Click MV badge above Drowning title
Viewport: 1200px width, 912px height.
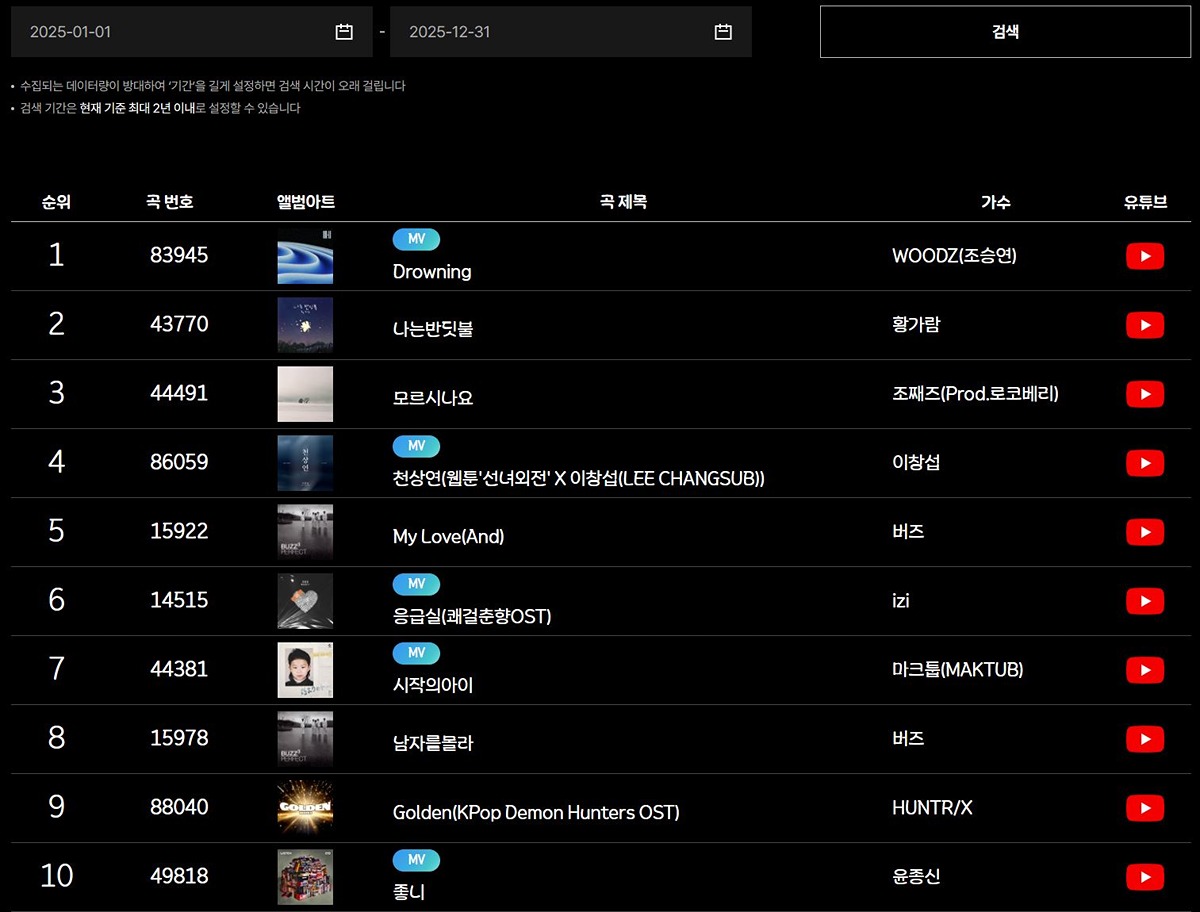[x=416, y=239]
